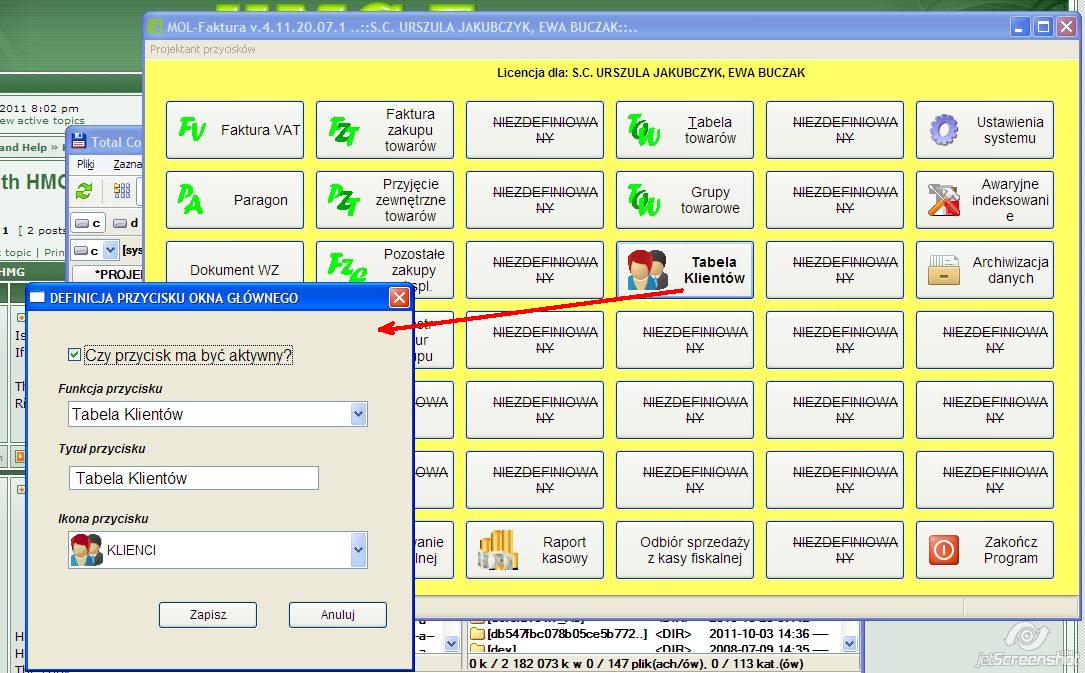This screenshot has width=1085, height=673.
Task: Open Paragon via the PA icon
Action: [x=190, y=199]
